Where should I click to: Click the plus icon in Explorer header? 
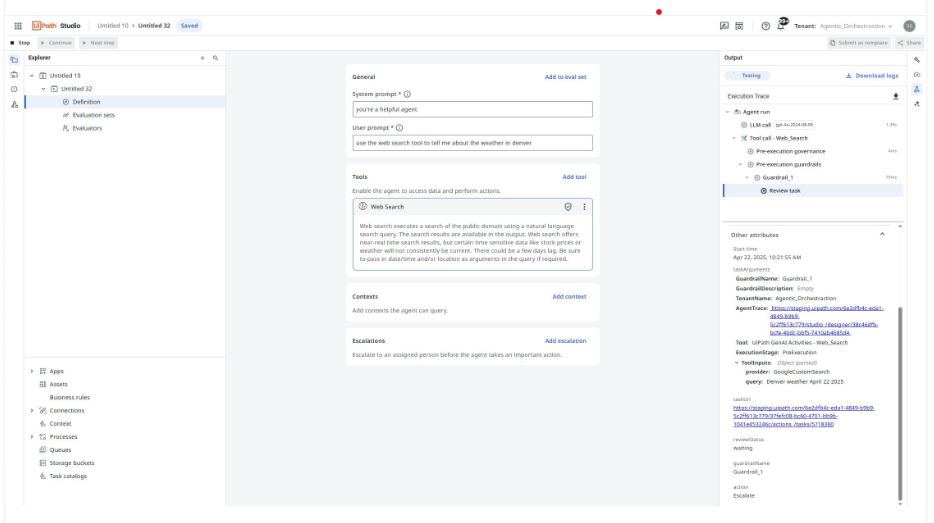pos(203,58)
